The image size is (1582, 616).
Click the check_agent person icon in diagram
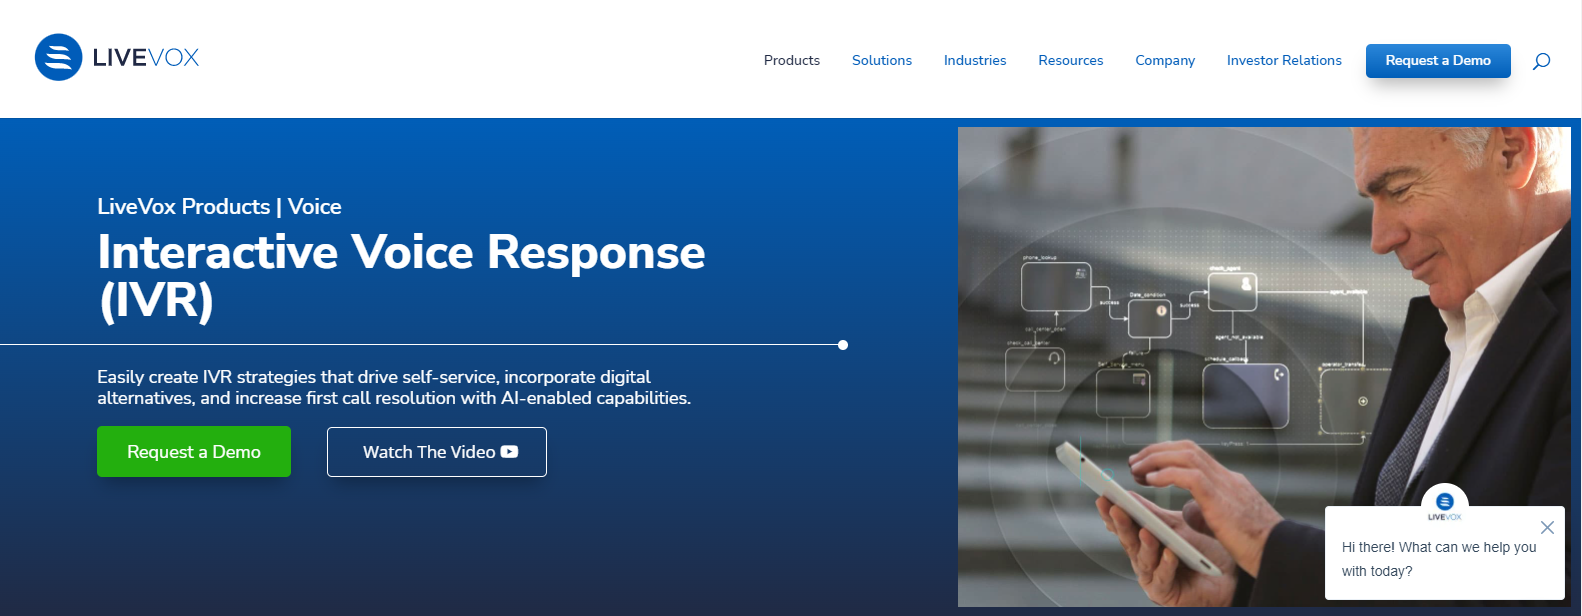point(1246,285)
